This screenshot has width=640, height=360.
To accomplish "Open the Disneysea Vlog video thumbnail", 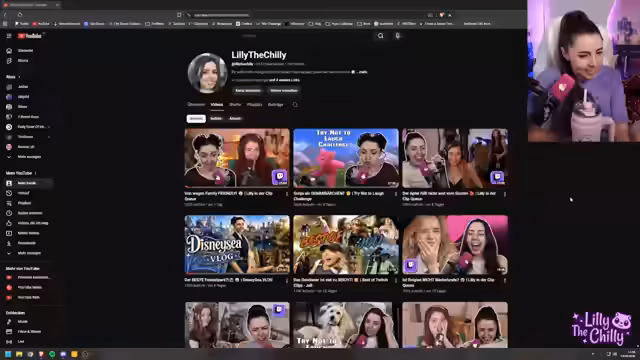I will tap(237, 244).
